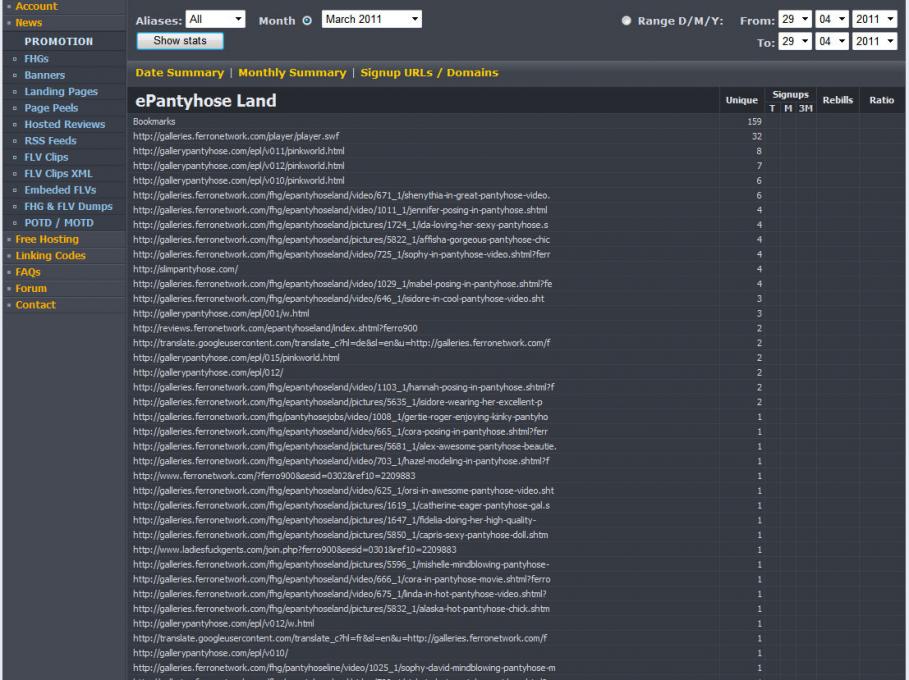Open FLV Clips XML sidebar link
Image resolution: width=909 pixels, height=680 pixels.
click(59, 173)
